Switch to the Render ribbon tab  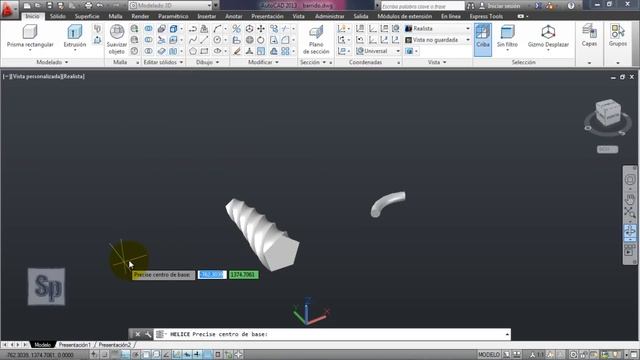click(140, 16)
